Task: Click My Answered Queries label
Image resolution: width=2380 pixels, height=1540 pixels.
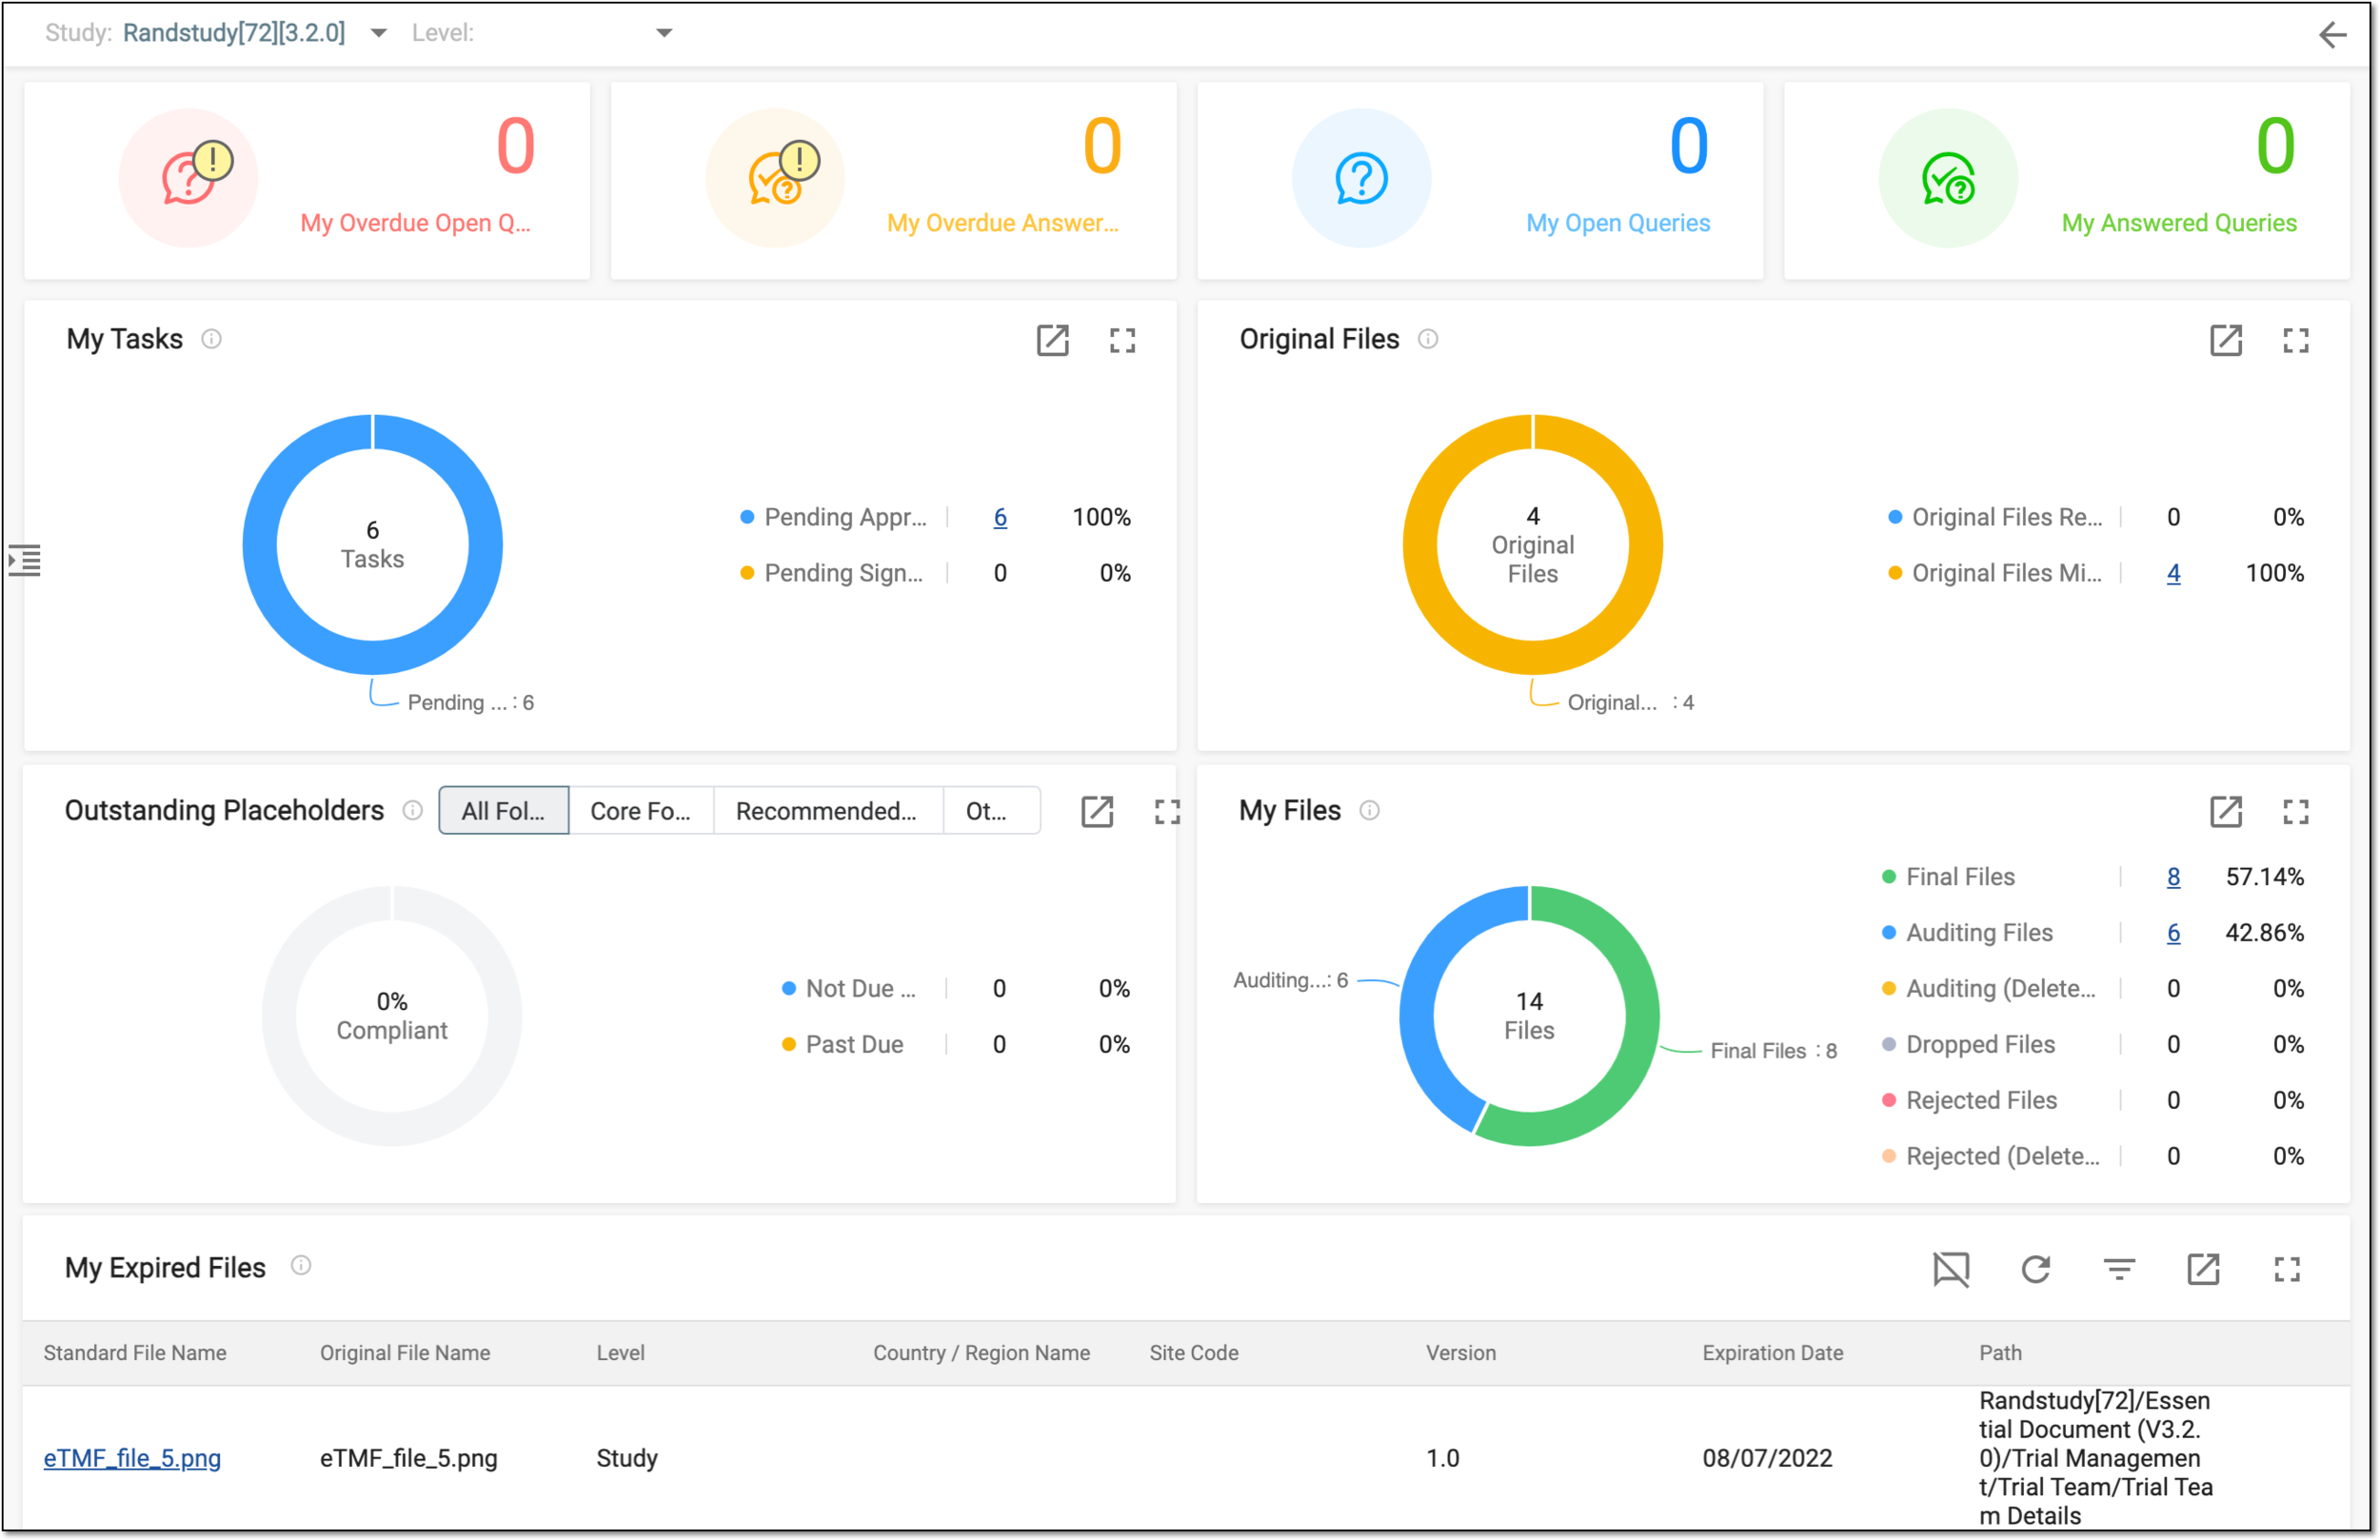Action: (x=2179, y=223)
